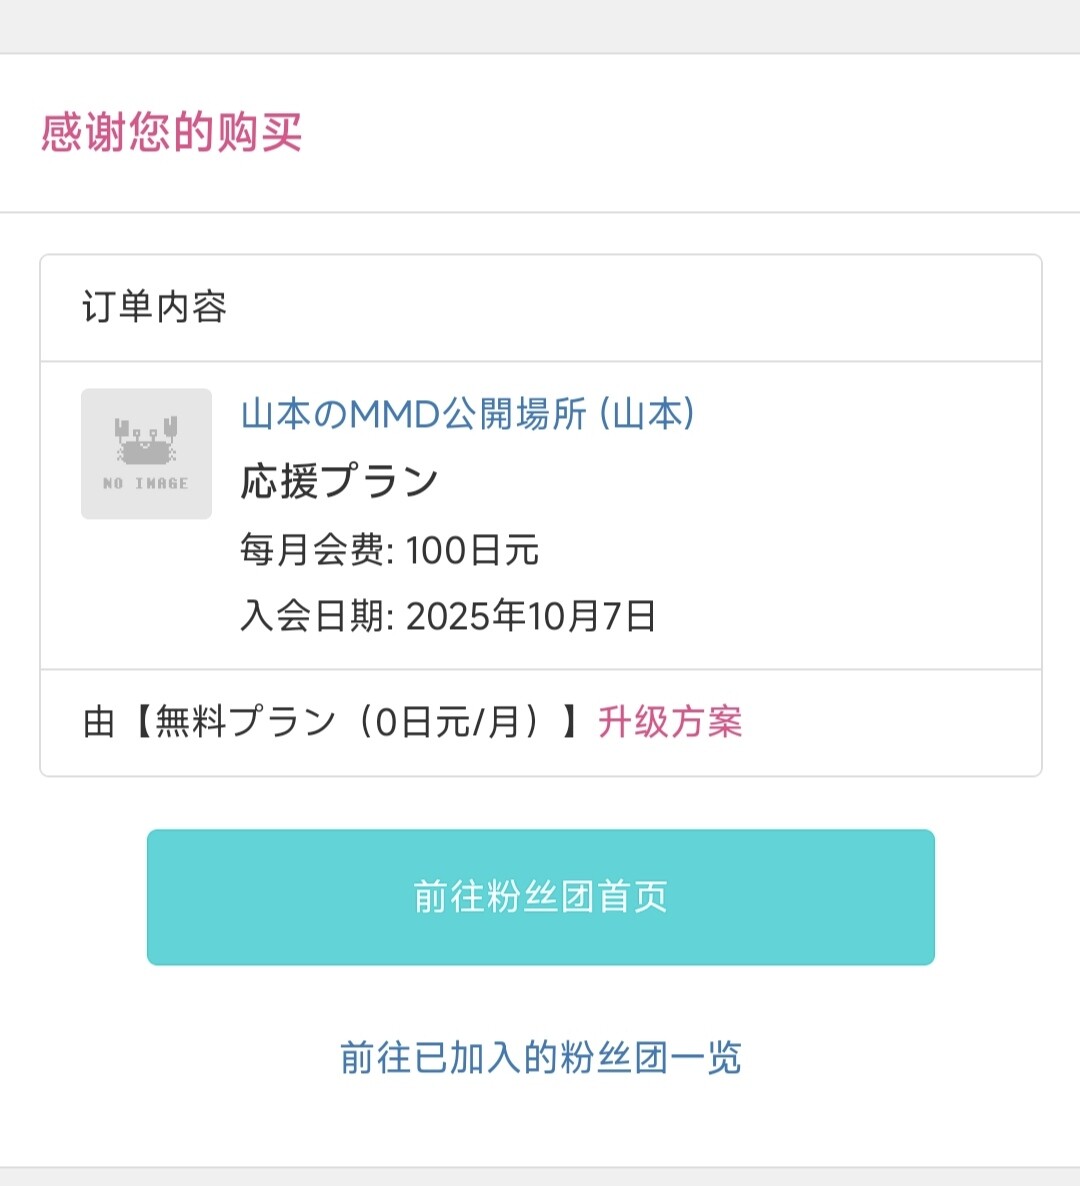Image resolution: width=1080 pixels, height=1186 pixels.
Task: Click the 感谢您的购买 heading
Action: click(171, 132)
